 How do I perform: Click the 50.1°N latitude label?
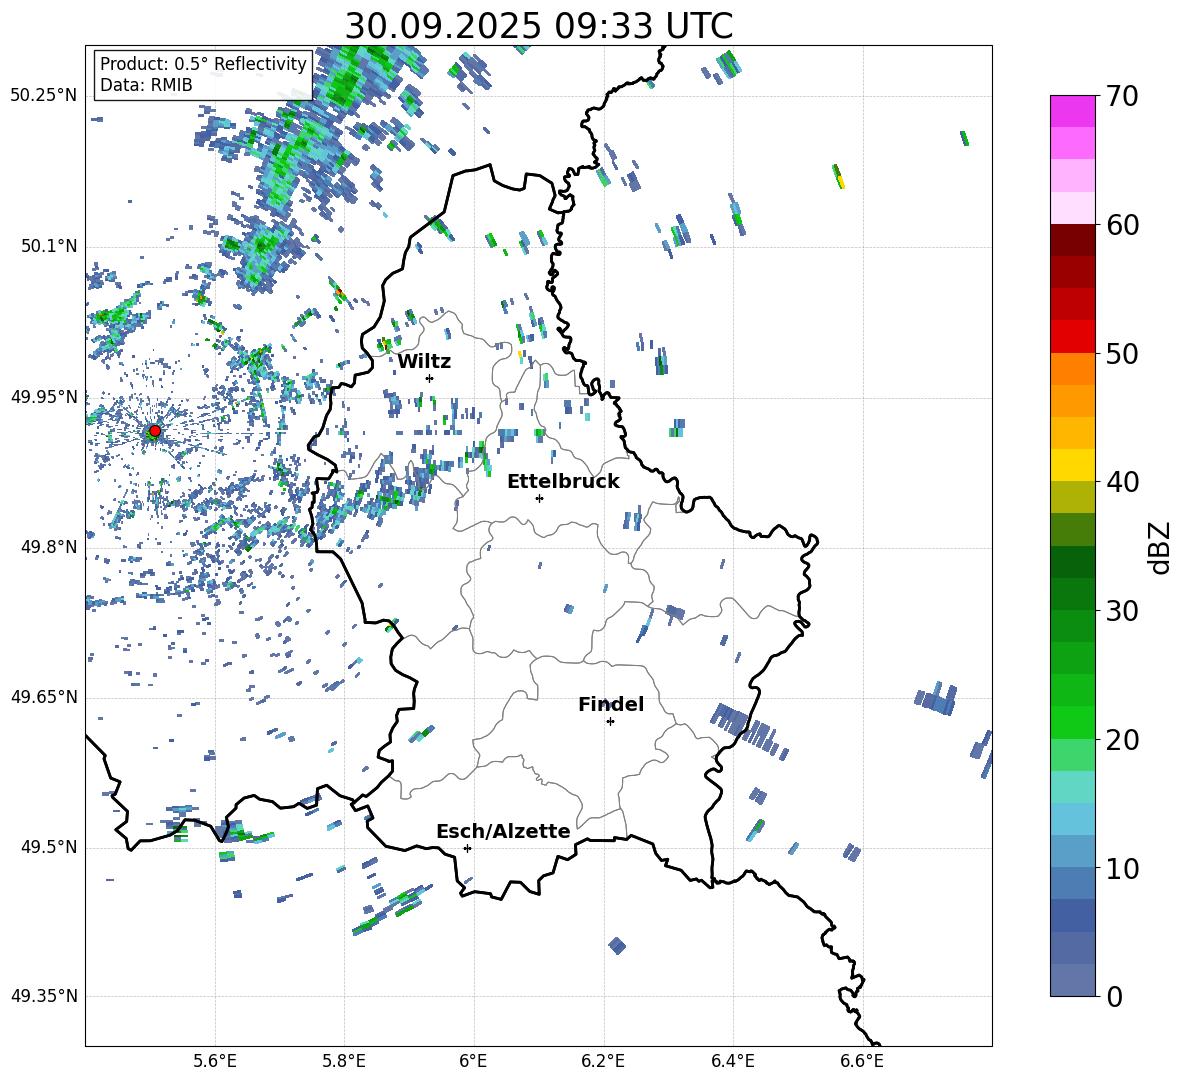click(49, 247)
